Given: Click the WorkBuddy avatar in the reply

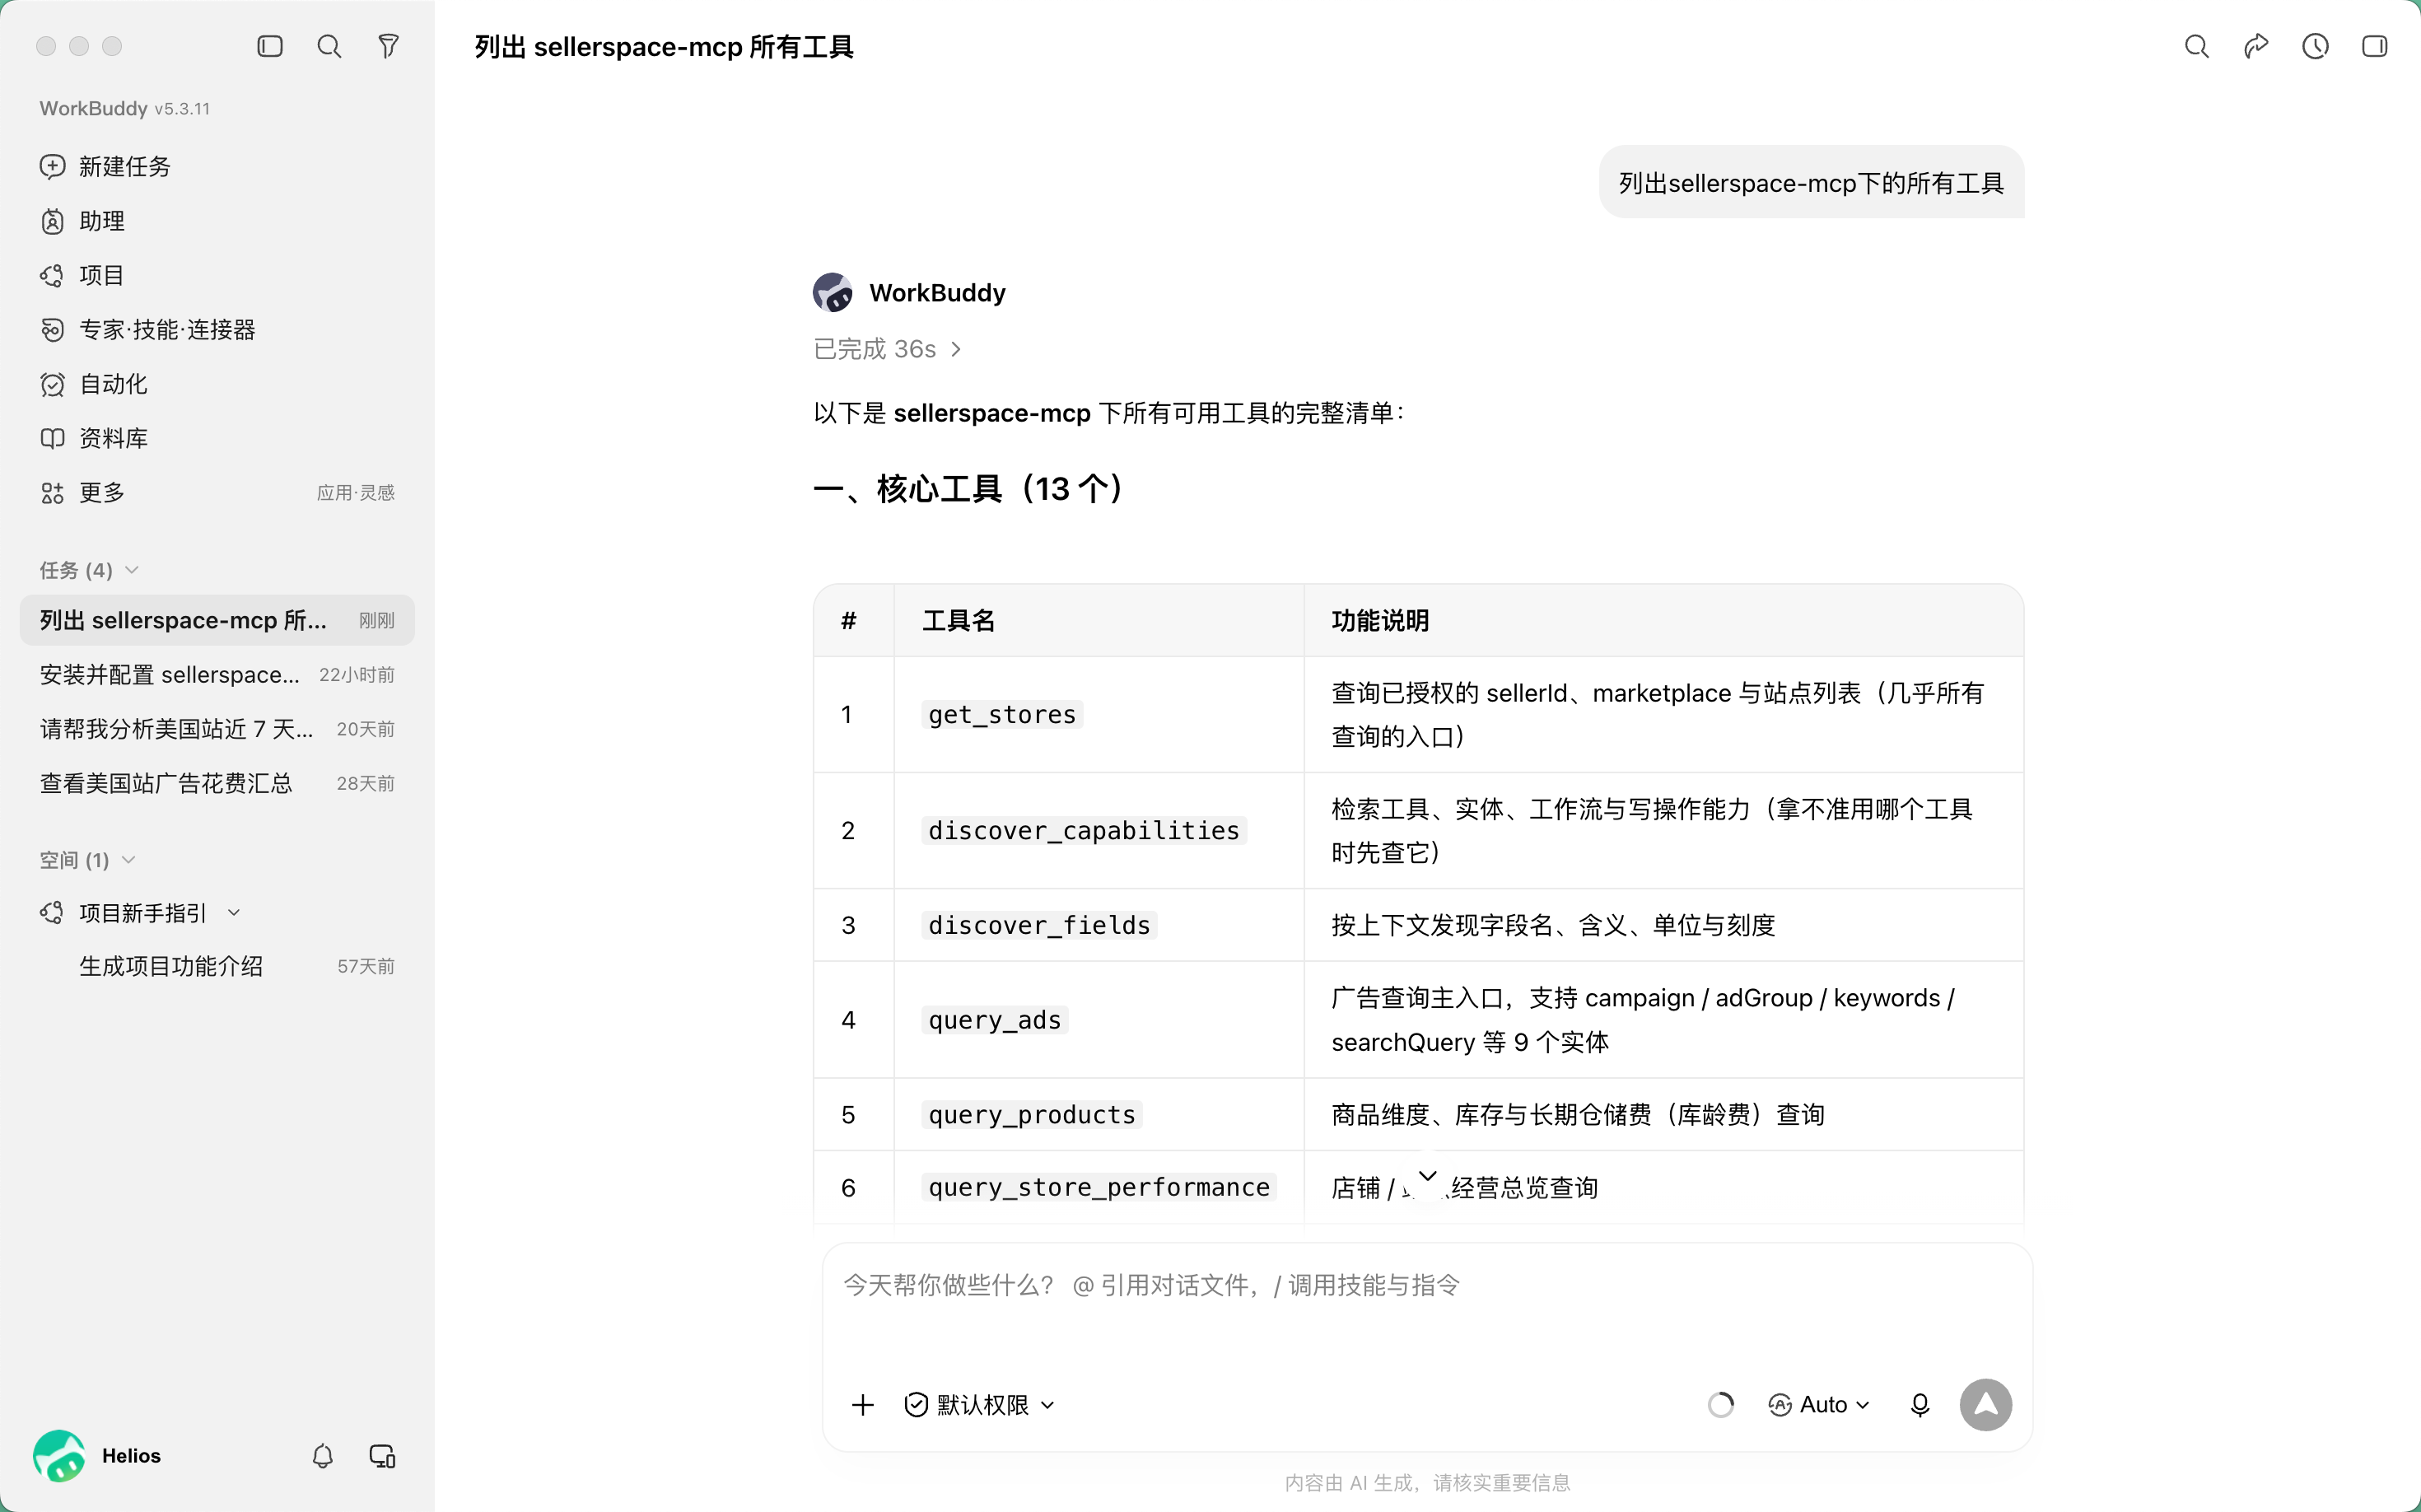Looking at the screenshot, I should click(832, 292).
